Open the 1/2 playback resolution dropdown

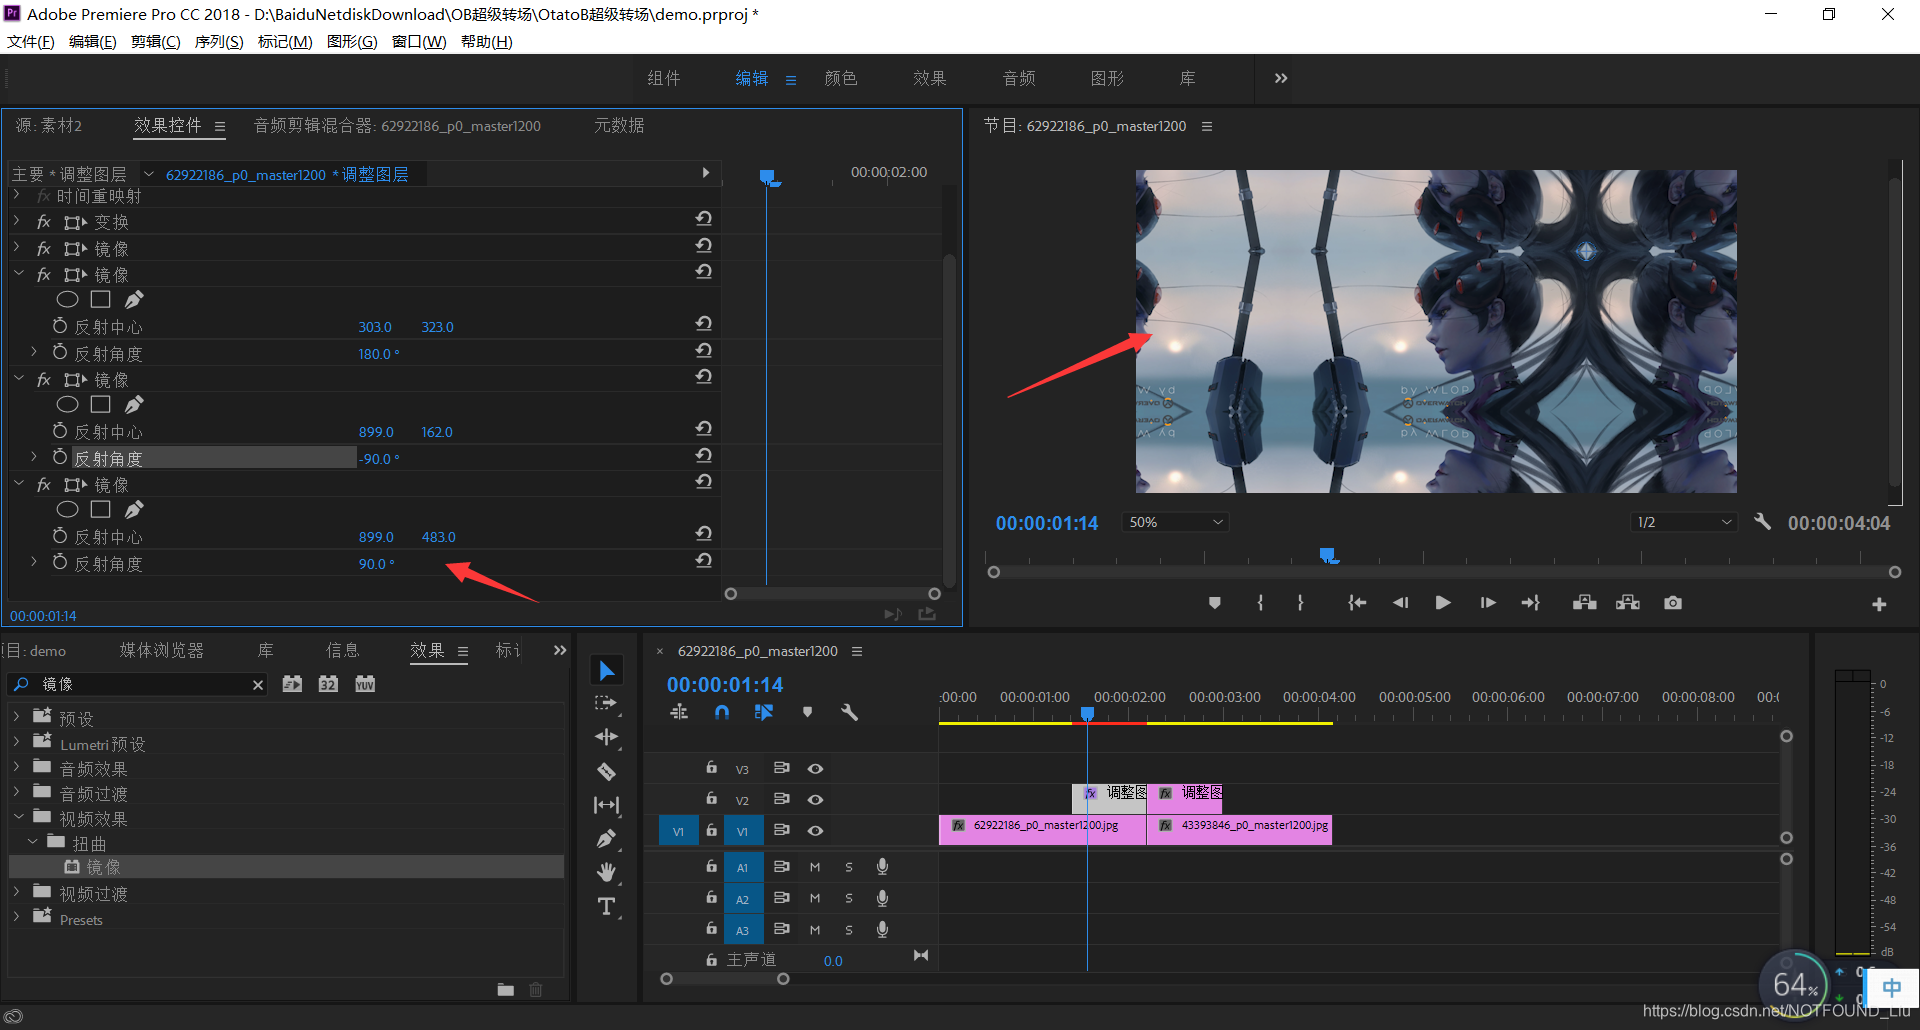tap(1684, 522)
